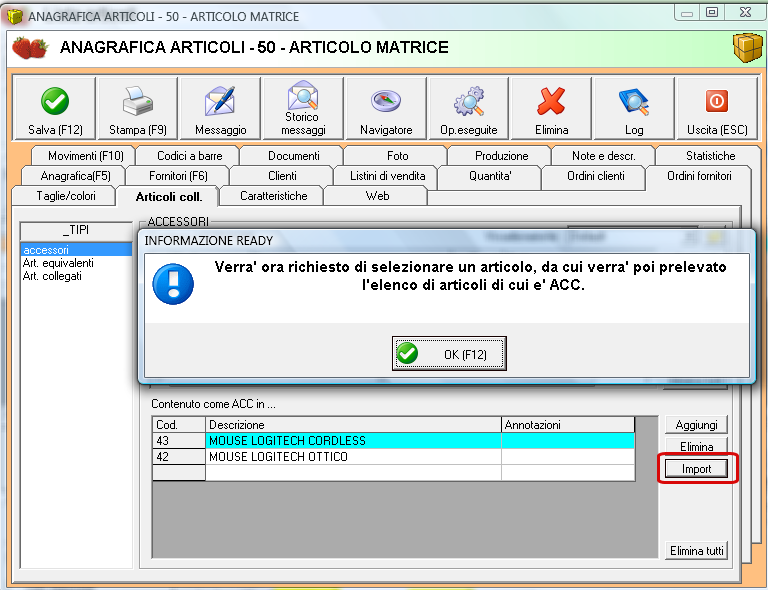Viewport: 768px width, 590px height.
Task: Open the Taglie/colori tab
Action: point(66,196)
